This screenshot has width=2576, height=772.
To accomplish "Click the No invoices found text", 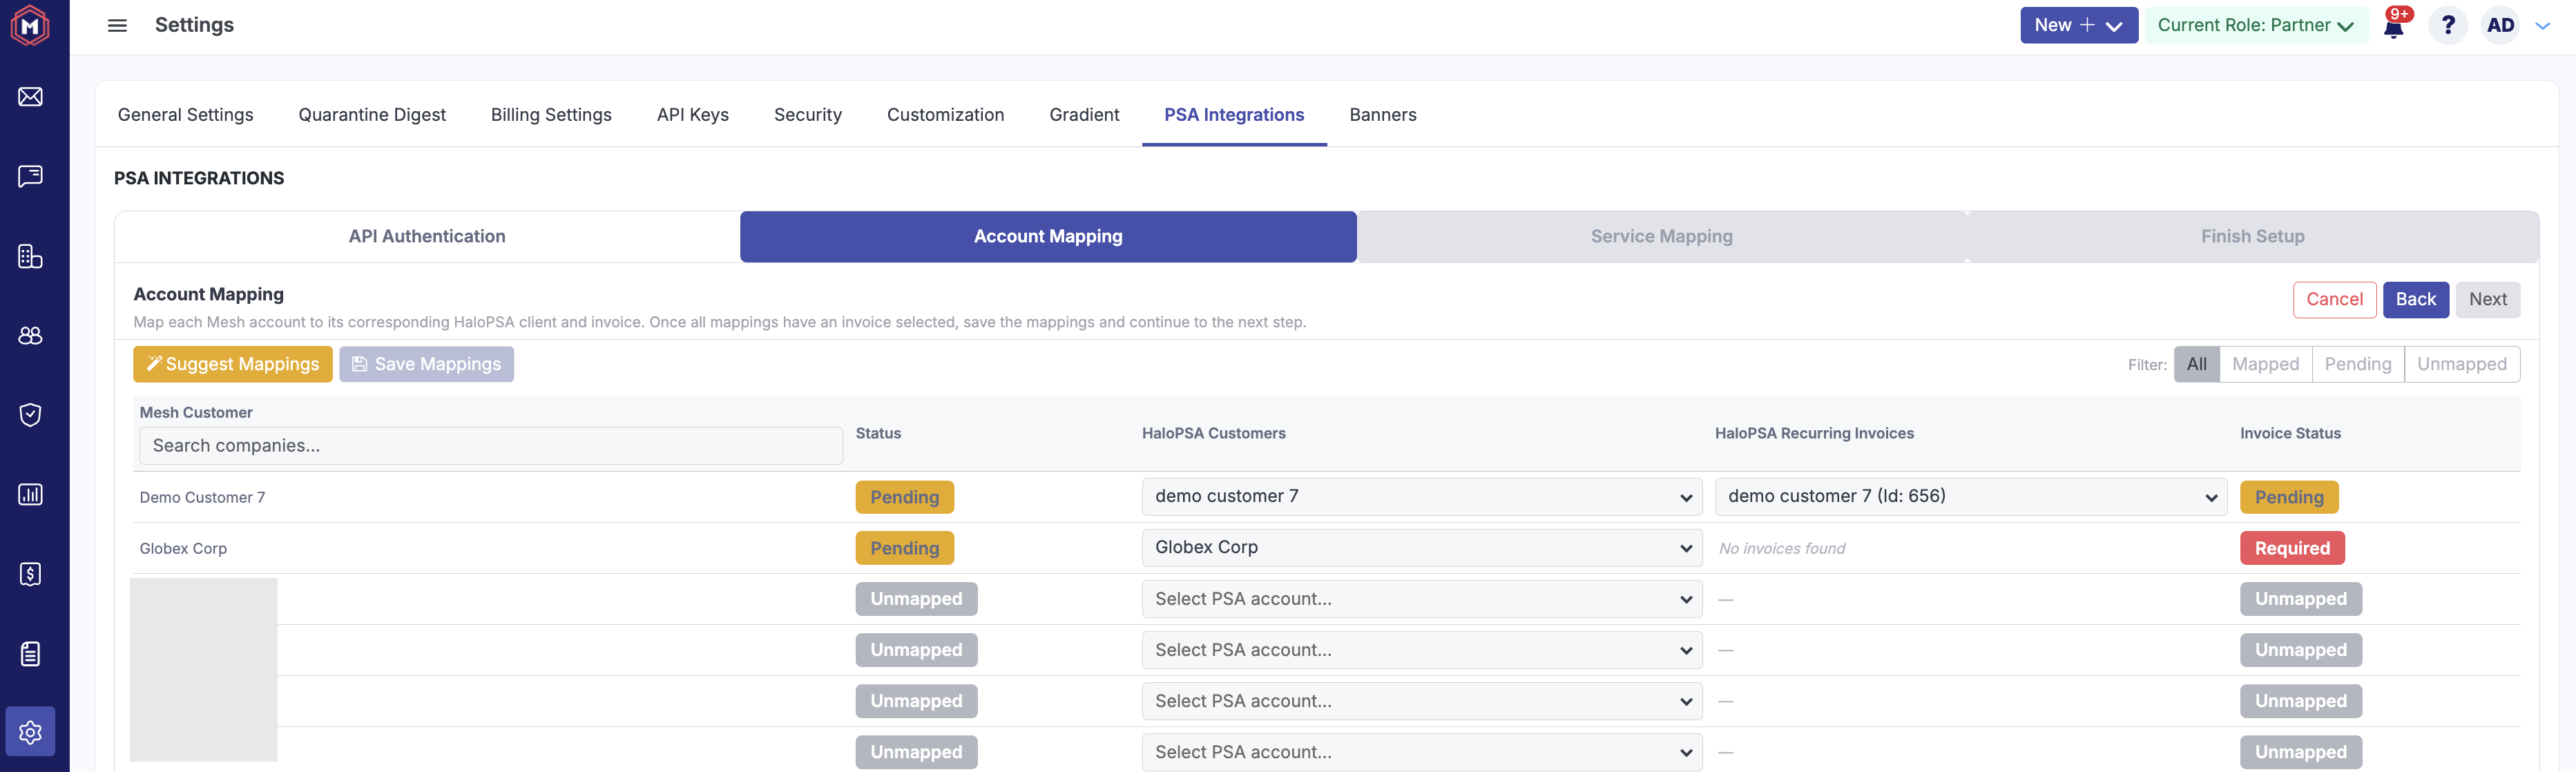I will coord(1781,549).
